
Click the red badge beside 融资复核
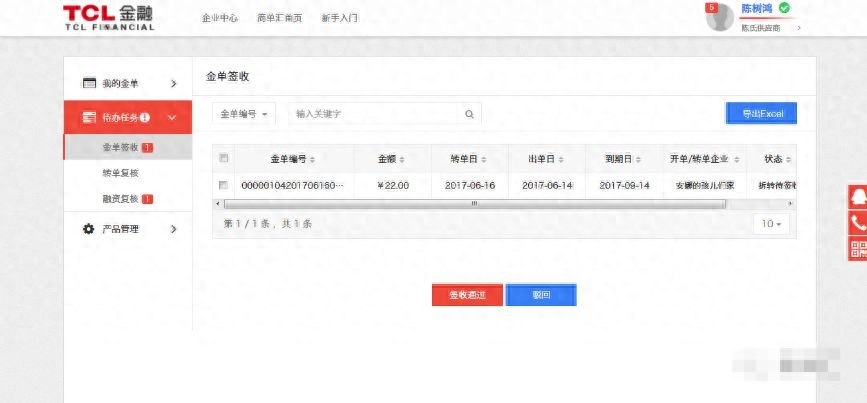pos(147,199)
